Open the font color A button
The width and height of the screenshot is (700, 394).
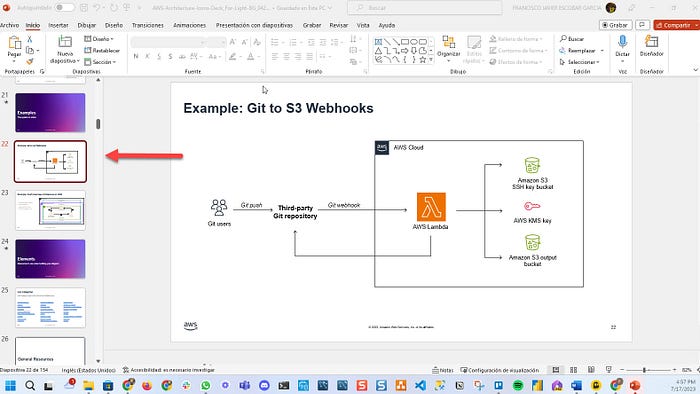pos(250,56)
